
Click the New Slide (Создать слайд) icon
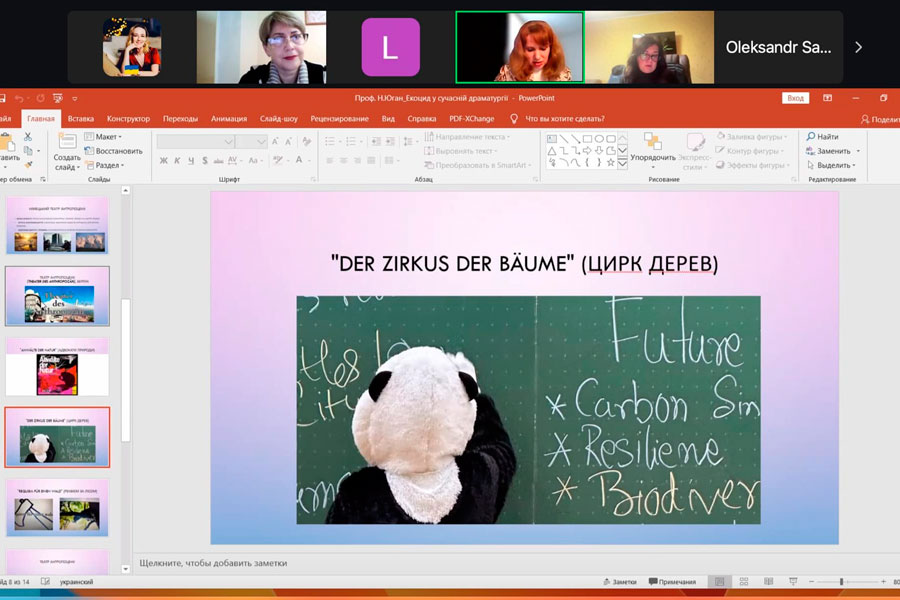point(67,142)
